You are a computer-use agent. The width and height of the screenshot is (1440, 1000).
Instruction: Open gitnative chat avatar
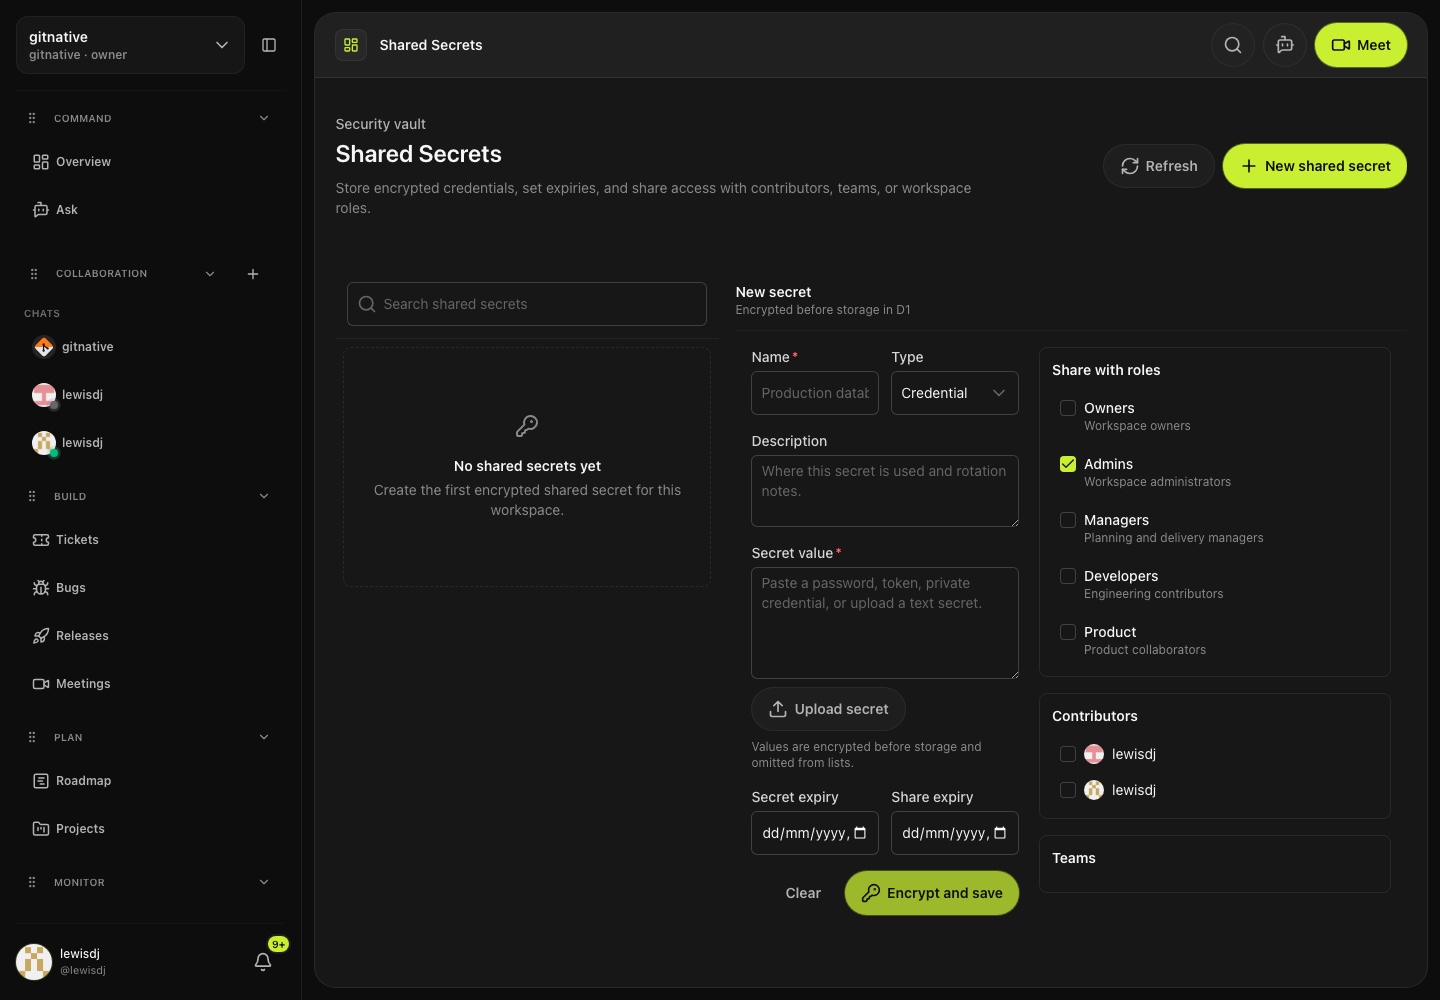pos(44,347)
